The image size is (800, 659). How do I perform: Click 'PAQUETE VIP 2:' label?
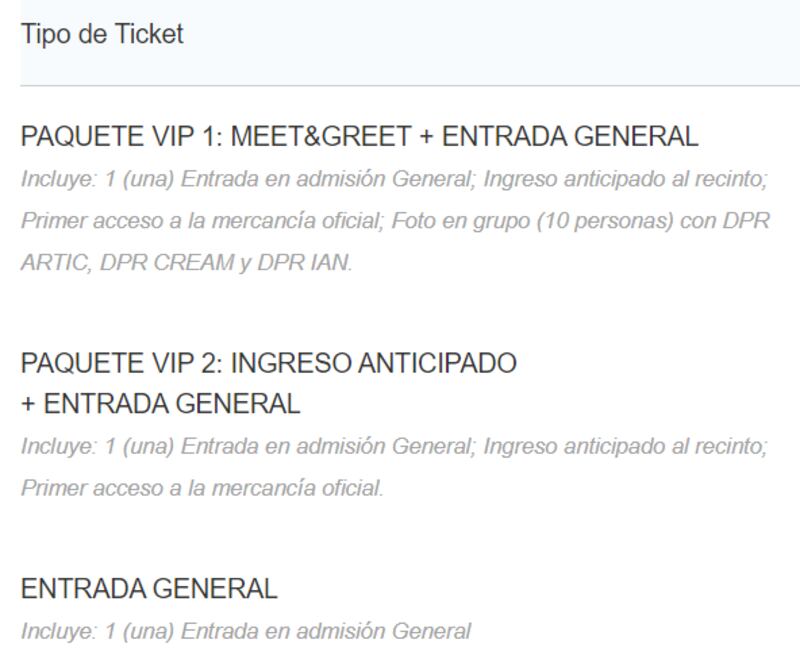[x=122, y=363]
